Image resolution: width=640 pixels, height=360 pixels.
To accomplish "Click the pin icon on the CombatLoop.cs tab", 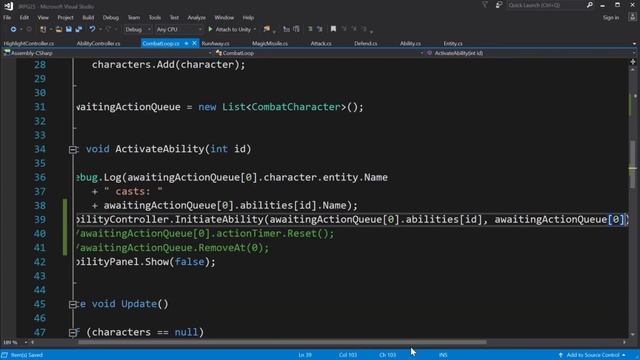I will pyautogui.click(x=186, y=43).
